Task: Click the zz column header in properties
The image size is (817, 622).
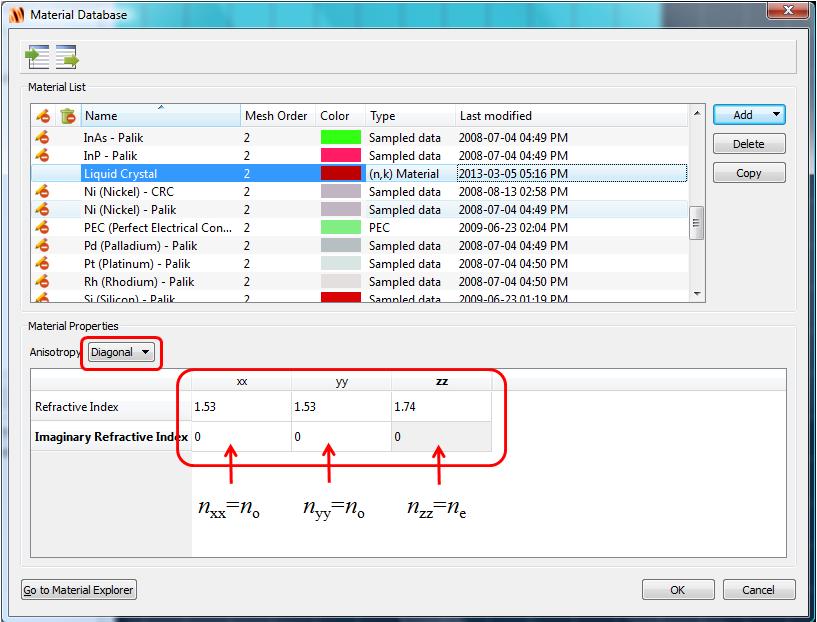Action: pos(441,381)
